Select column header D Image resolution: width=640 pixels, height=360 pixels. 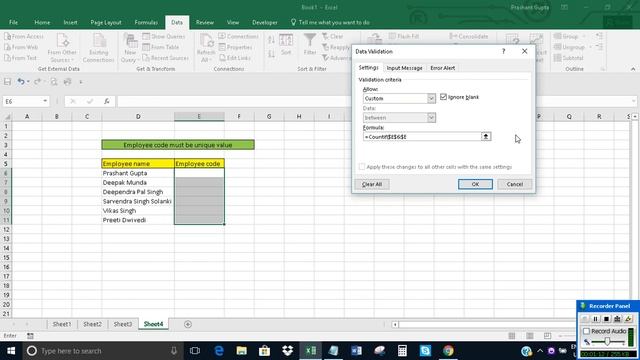tap(138, 117)
